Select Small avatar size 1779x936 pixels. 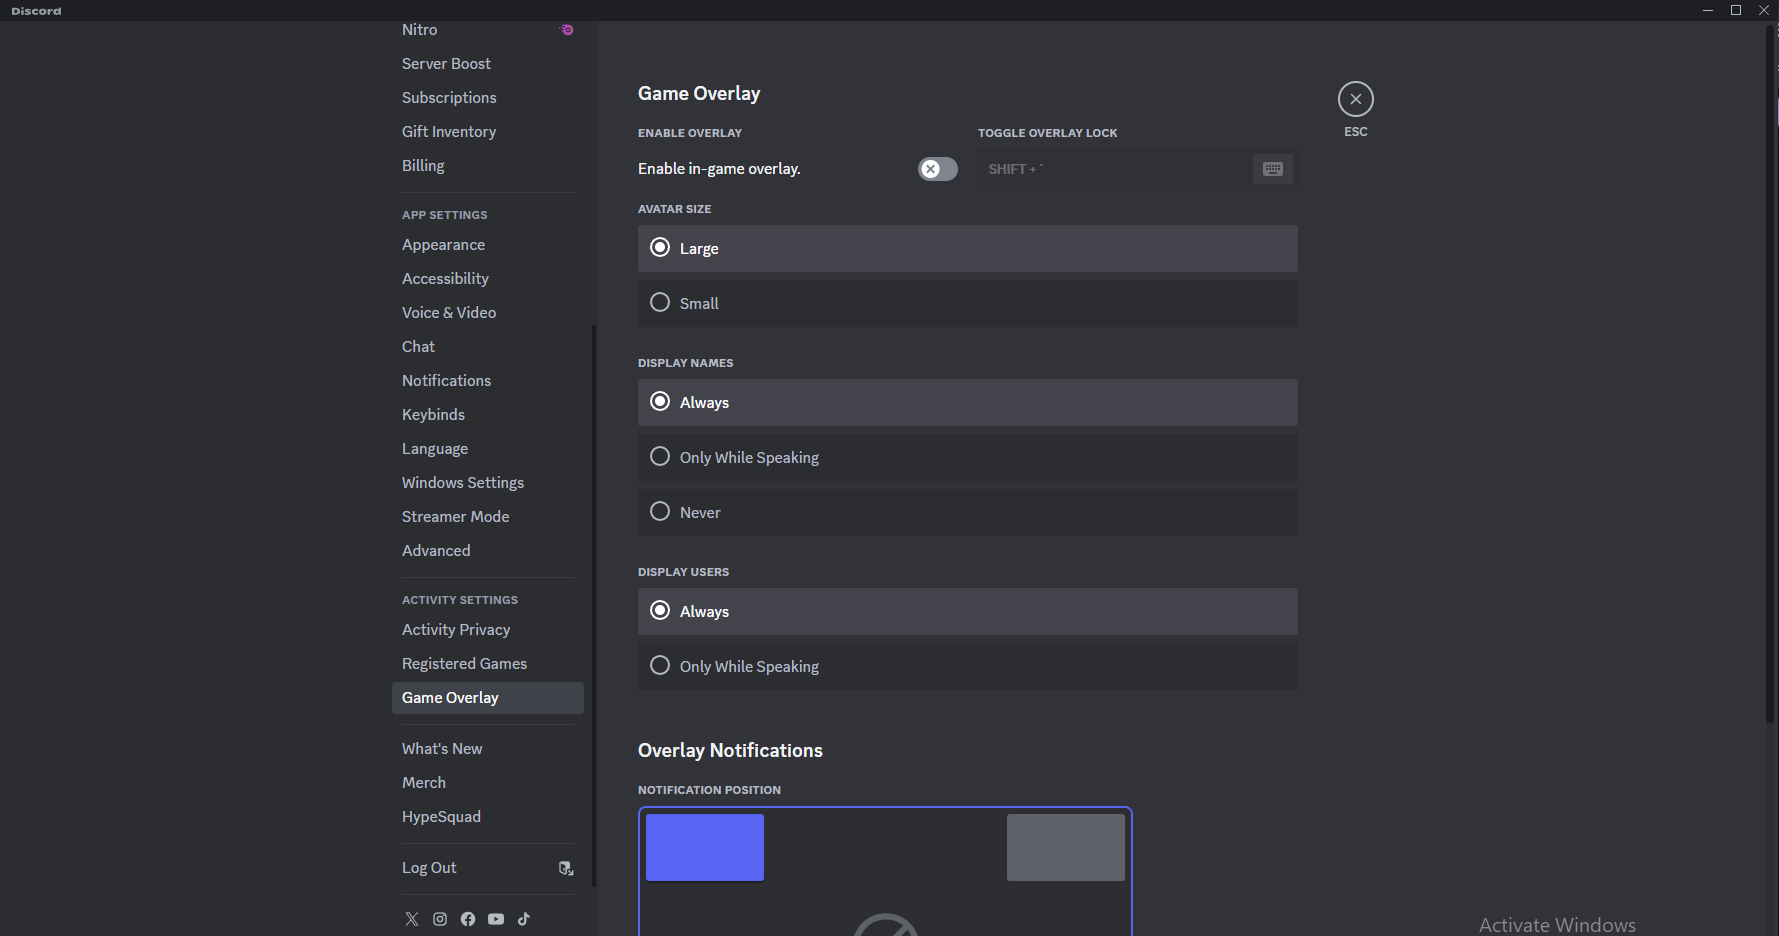tap(660, 303)
